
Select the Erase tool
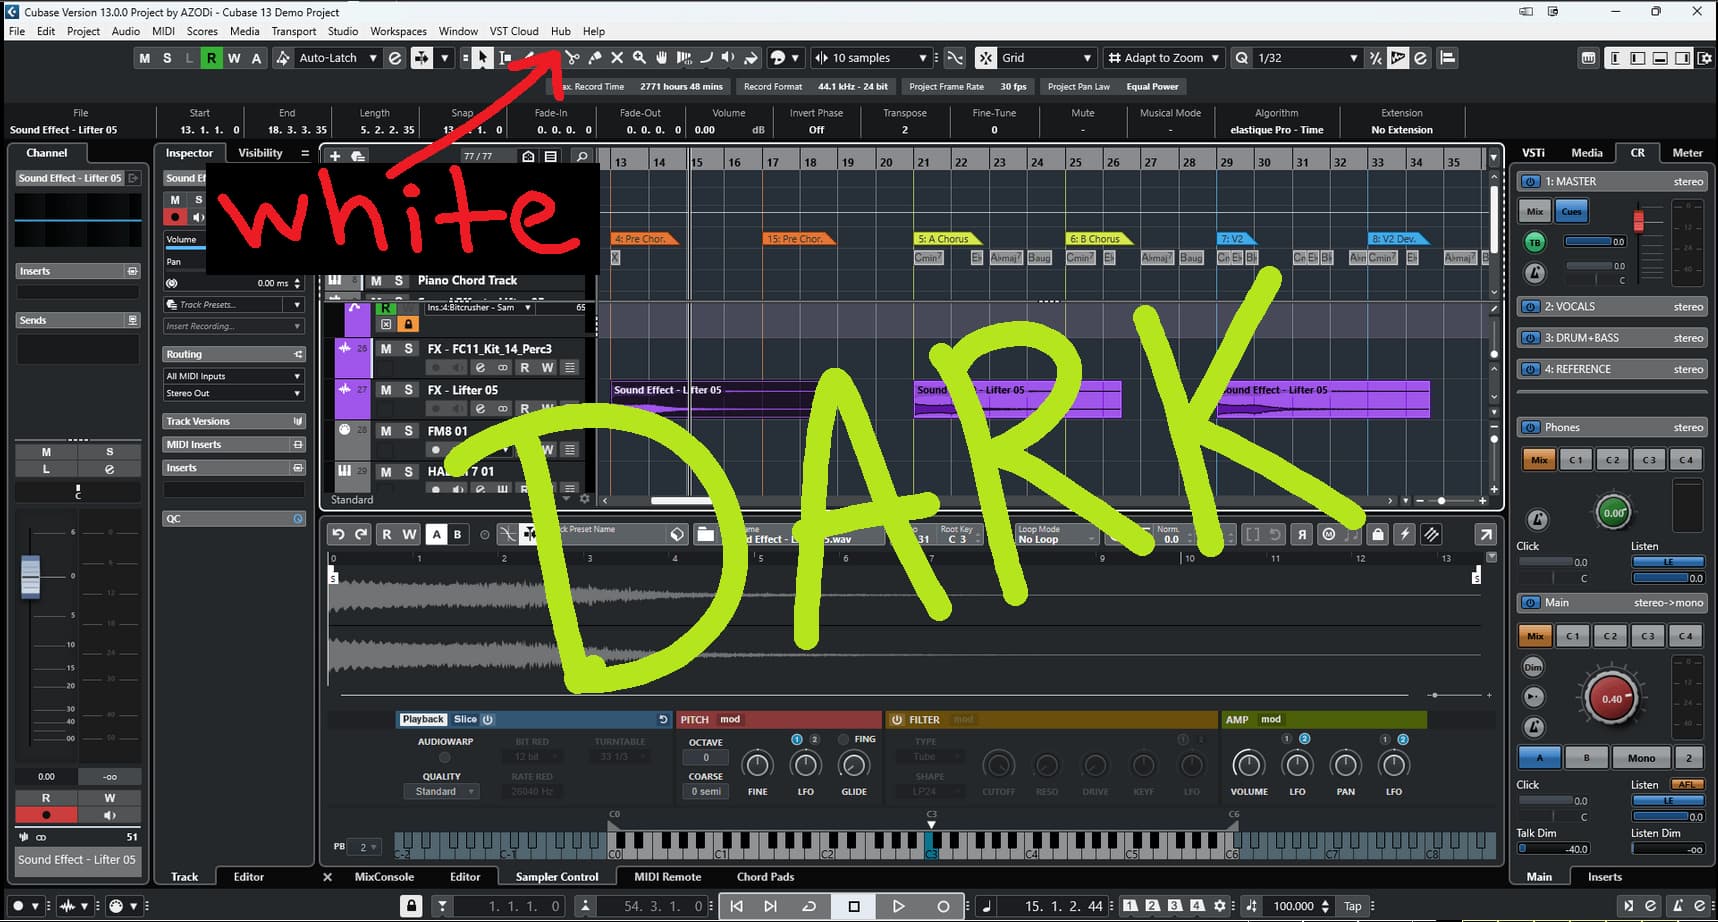click(617, 58)
